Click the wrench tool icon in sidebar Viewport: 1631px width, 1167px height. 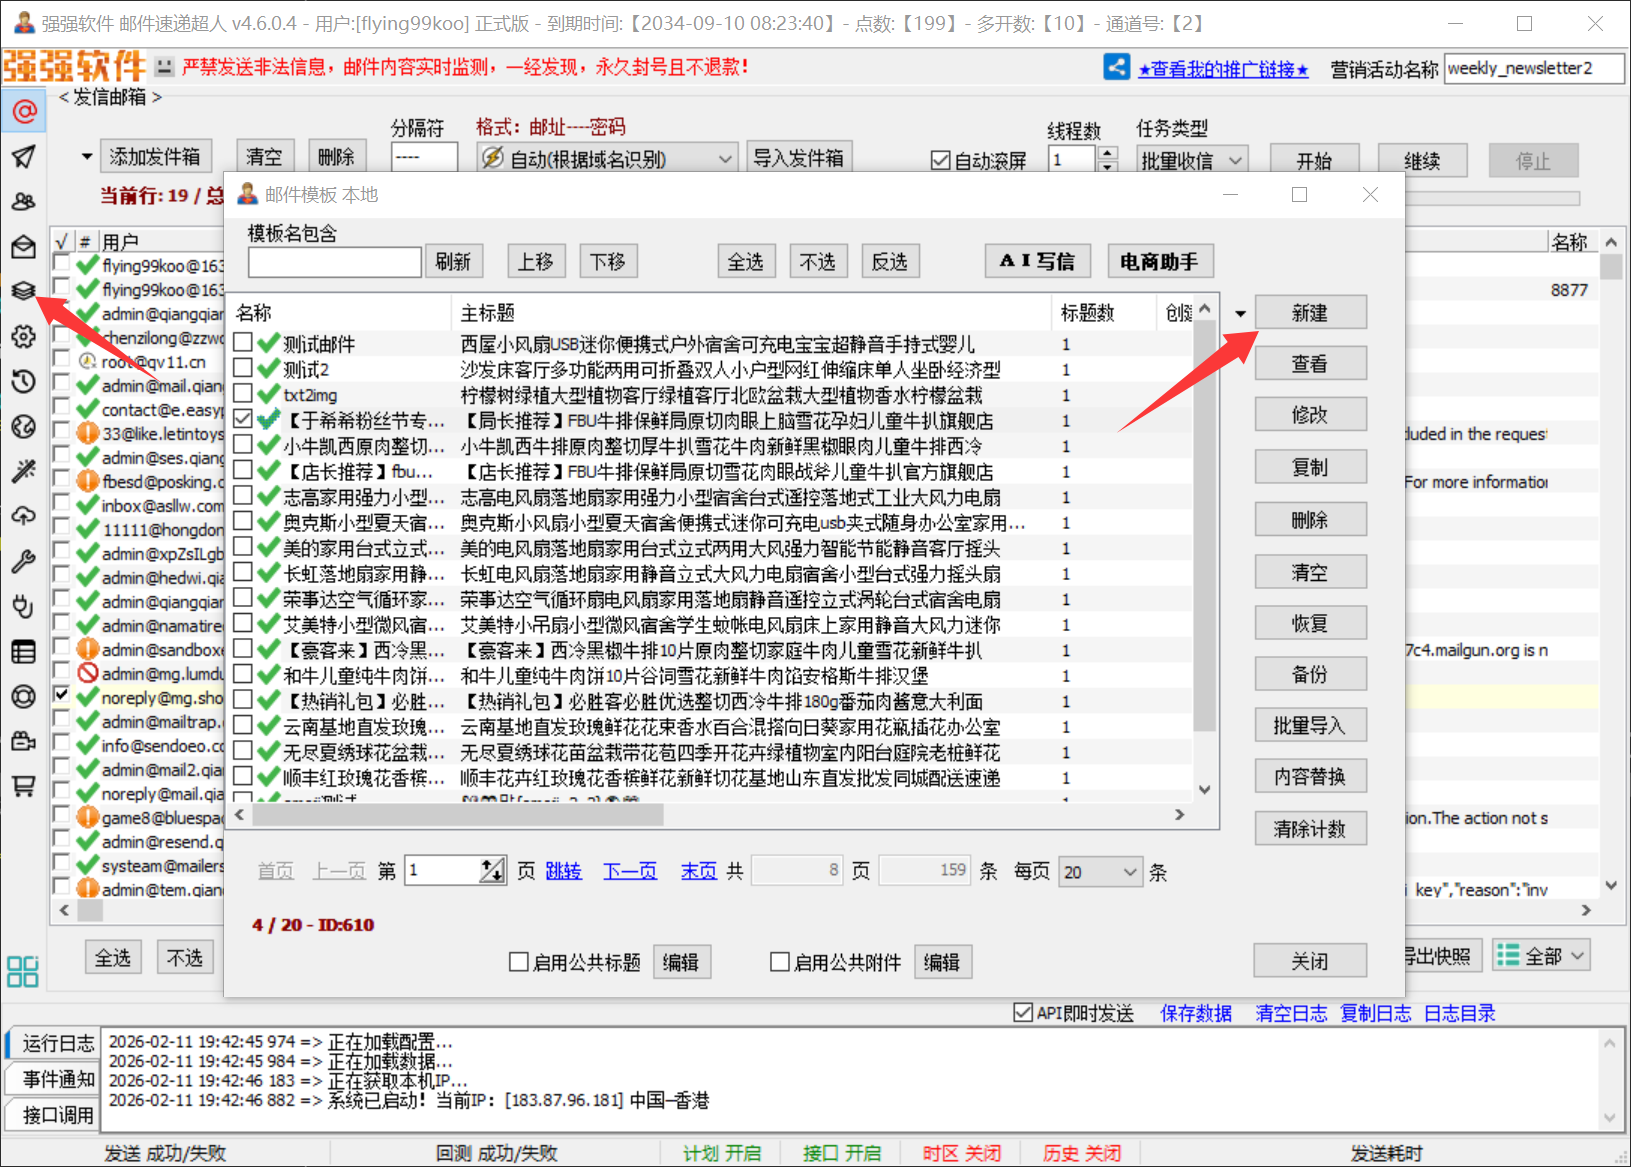click(24, 561)
